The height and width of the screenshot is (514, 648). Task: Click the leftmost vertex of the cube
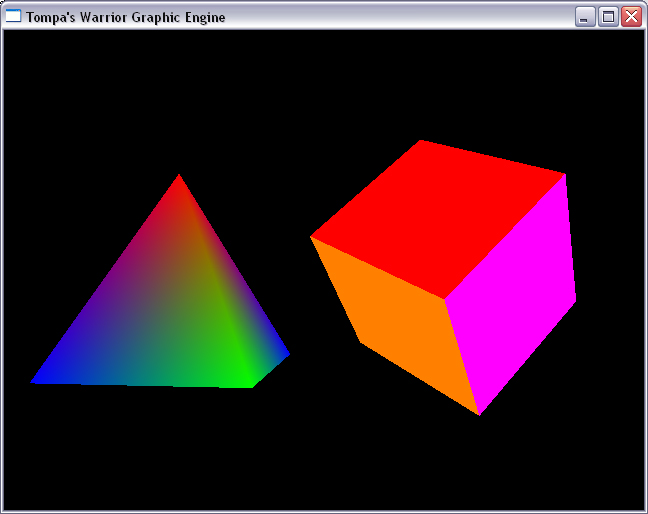coord(313,237)
